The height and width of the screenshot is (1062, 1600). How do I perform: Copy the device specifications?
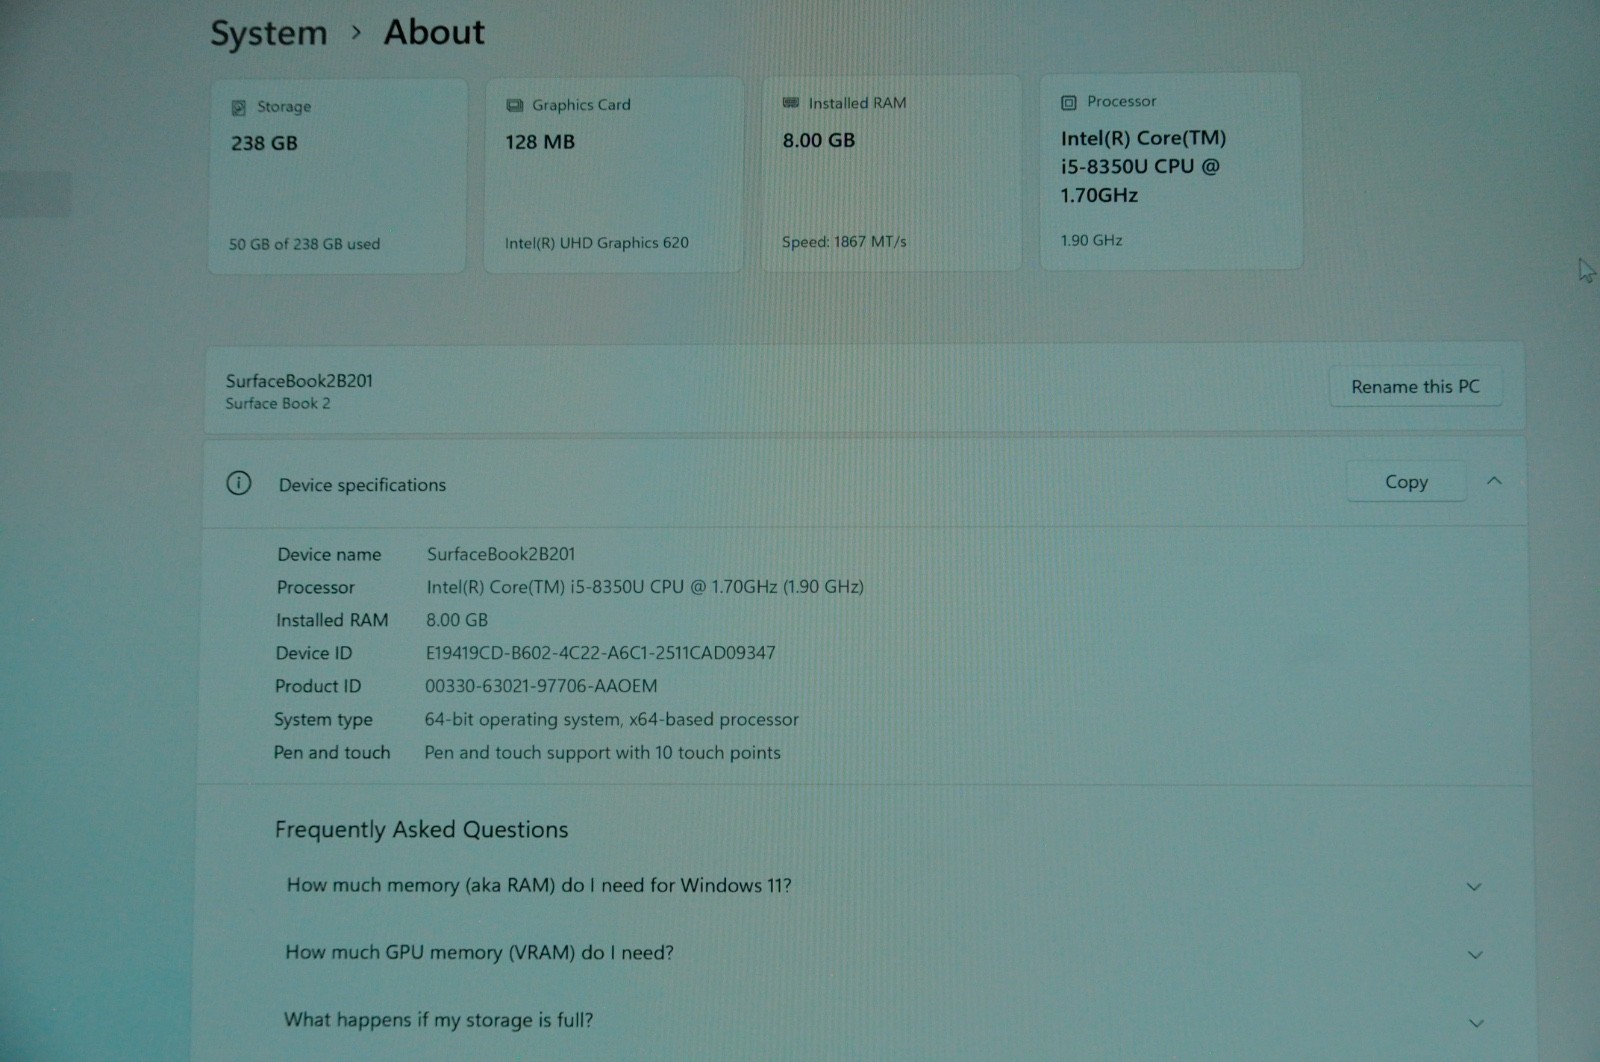[1406, 482]
